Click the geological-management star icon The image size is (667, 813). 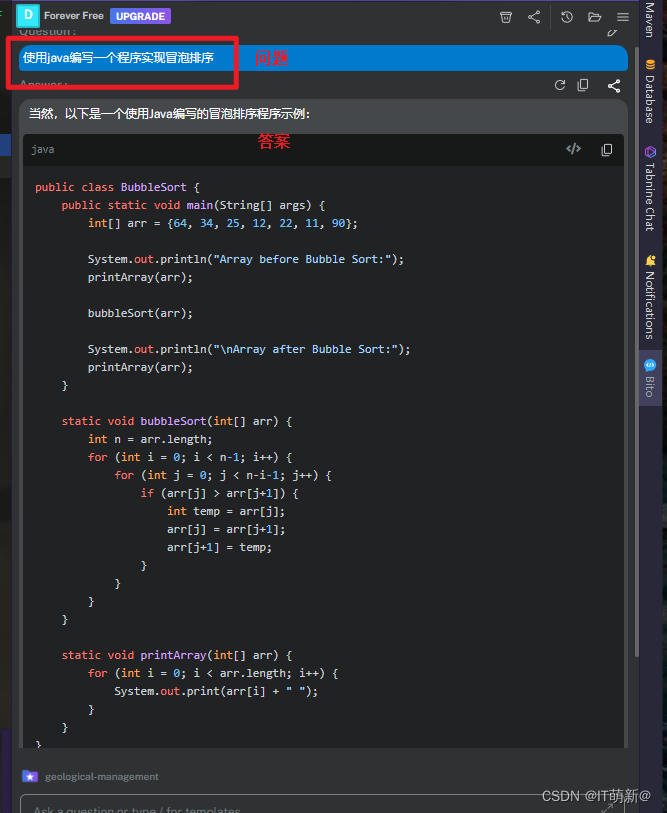pyautogui.click(x=30, y=776)
